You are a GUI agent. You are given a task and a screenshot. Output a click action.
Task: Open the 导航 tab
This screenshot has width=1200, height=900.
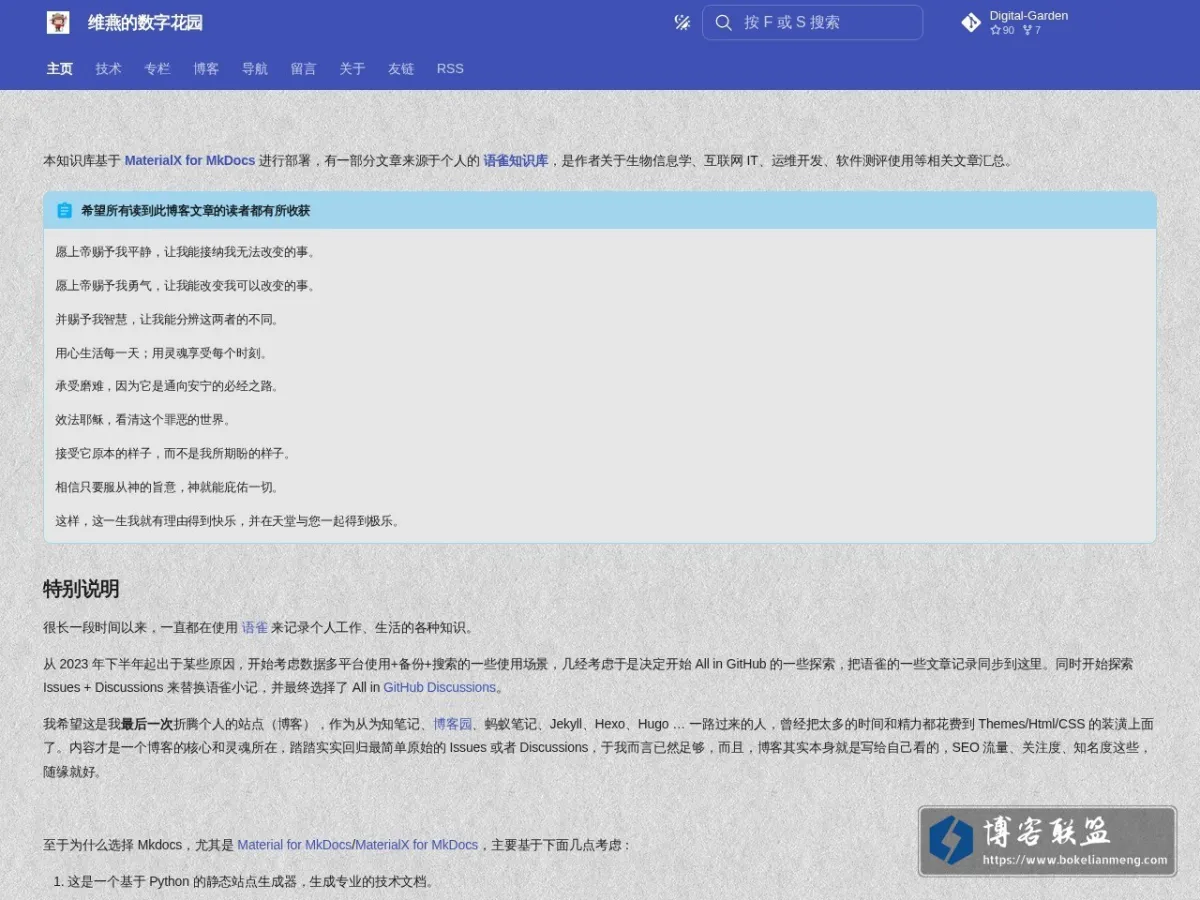255,68
